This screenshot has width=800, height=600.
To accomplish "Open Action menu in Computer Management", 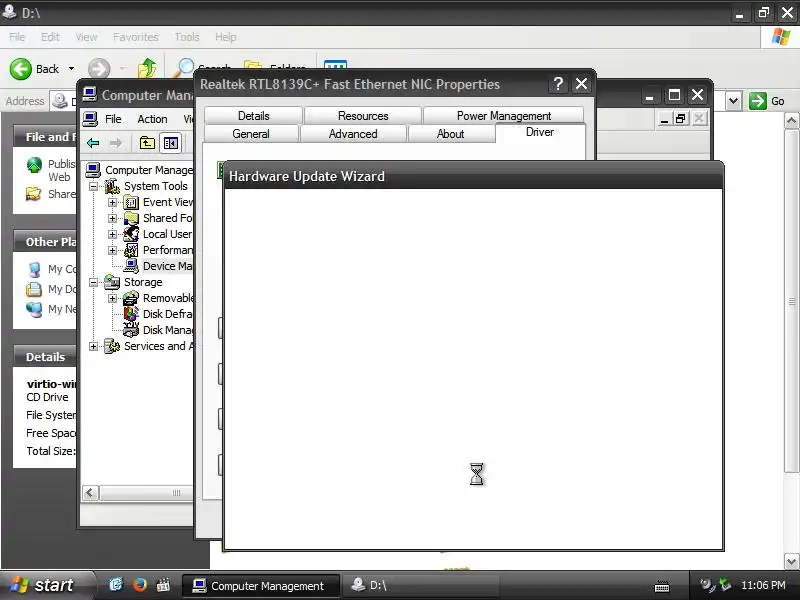I will [x=152, y=119].
